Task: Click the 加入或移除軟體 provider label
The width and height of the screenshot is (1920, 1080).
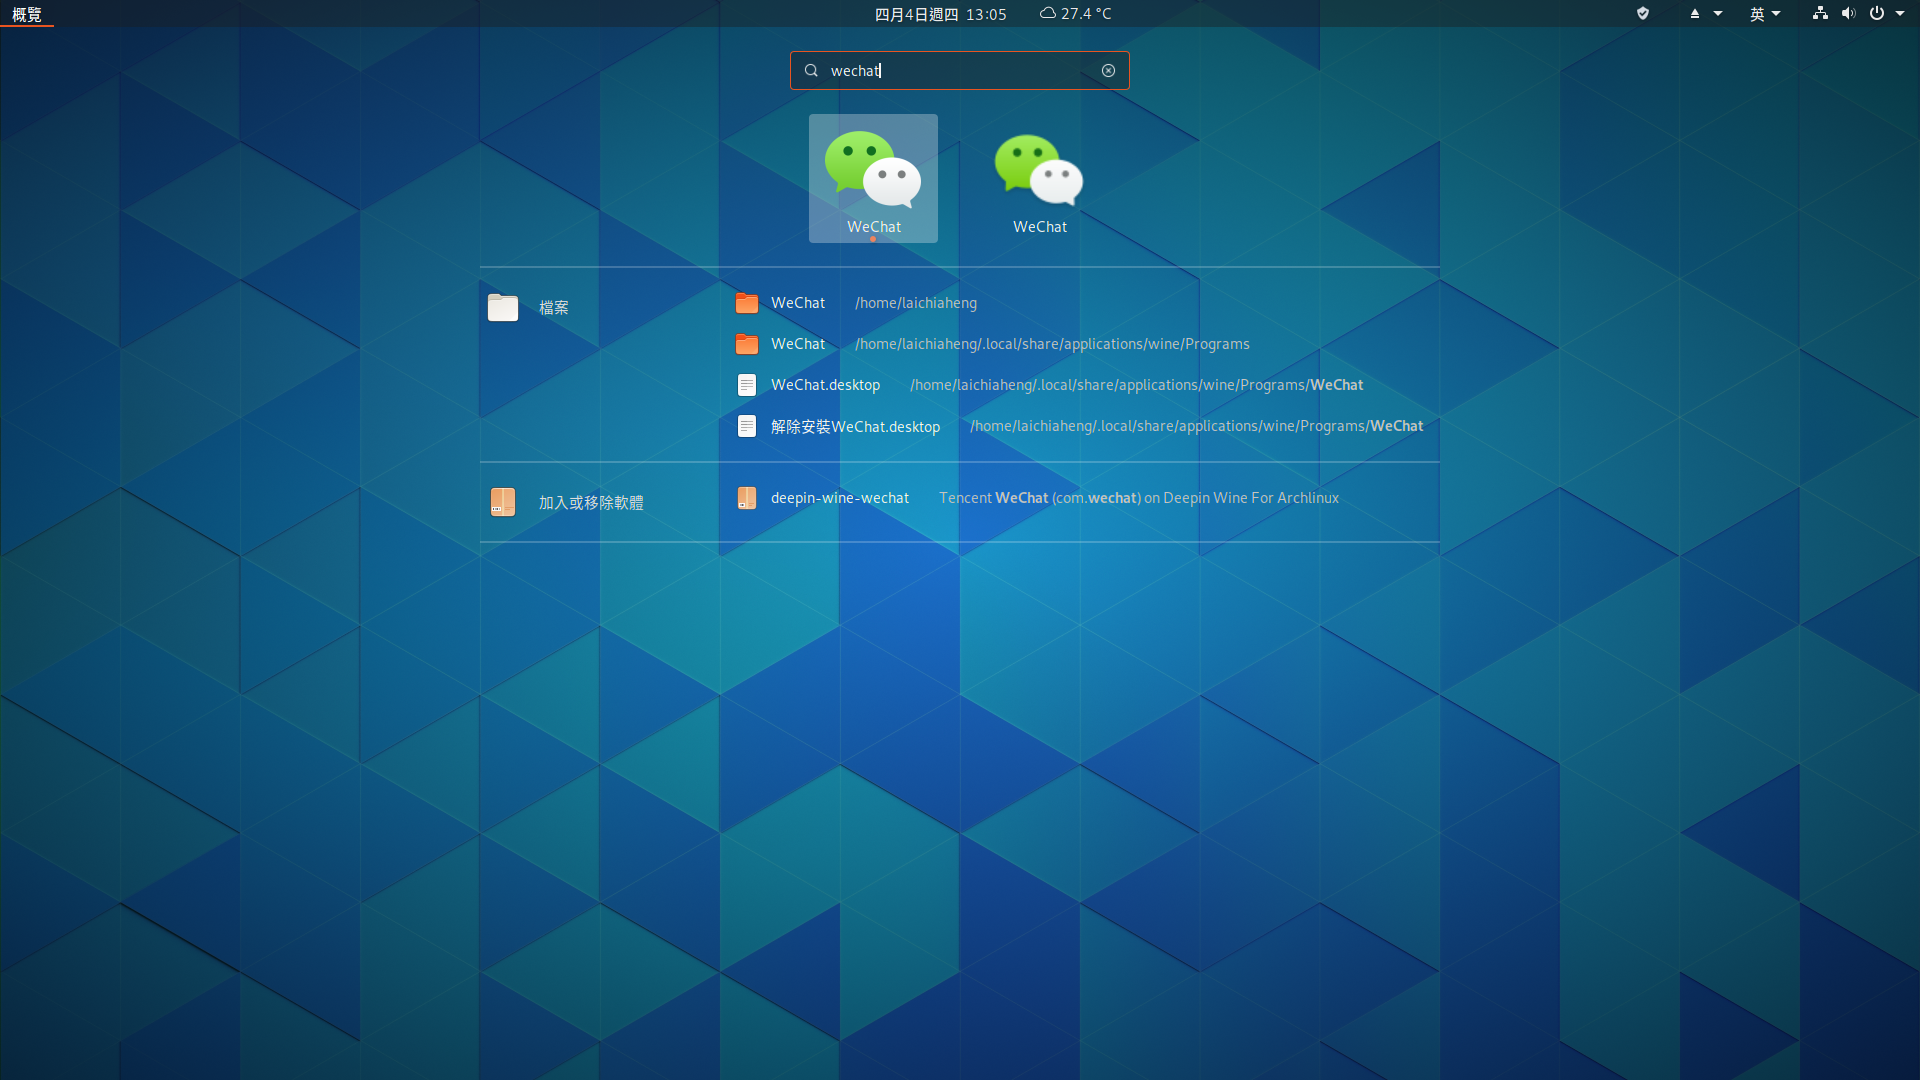Action: point(591,503)
